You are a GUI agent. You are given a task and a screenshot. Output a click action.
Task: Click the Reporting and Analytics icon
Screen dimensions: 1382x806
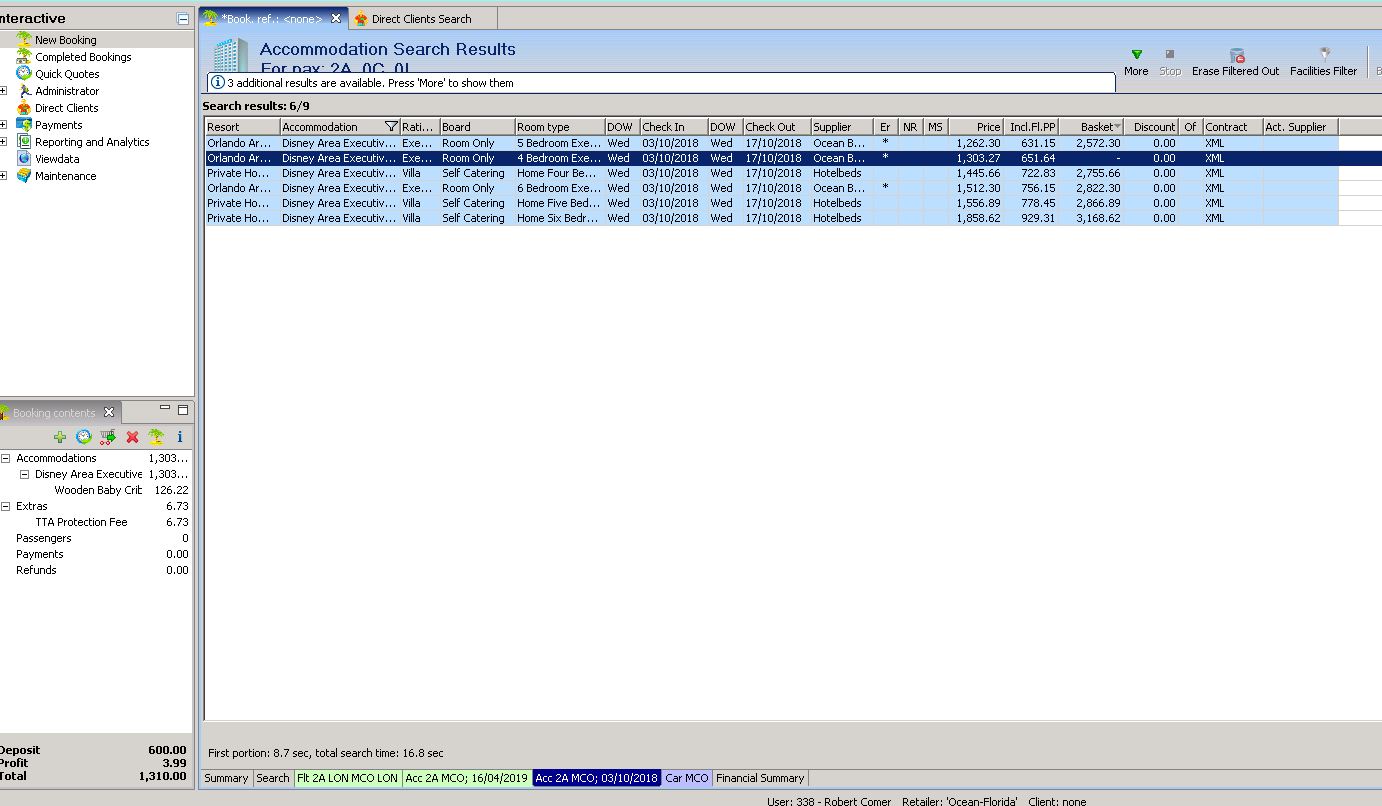click(x=26, y=142)
